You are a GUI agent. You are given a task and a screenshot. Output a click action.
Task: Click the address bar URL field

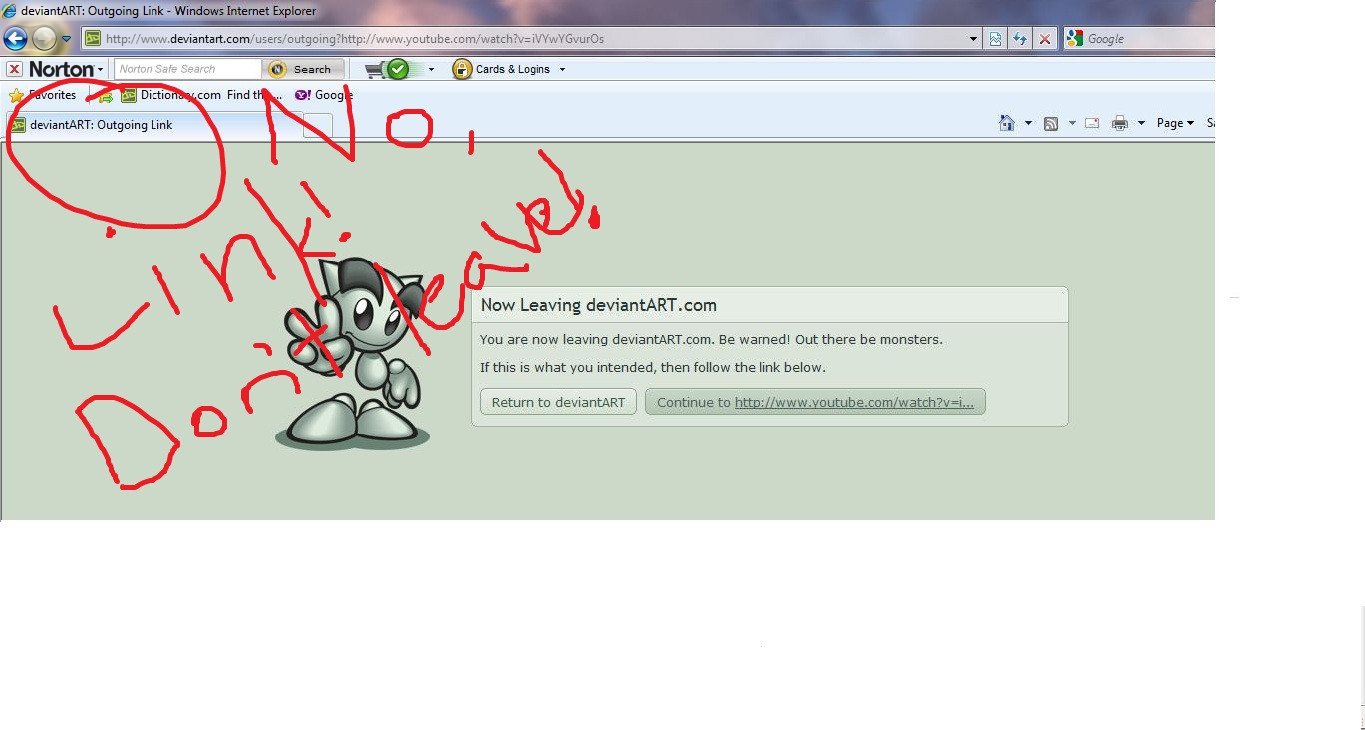point(532,39)
